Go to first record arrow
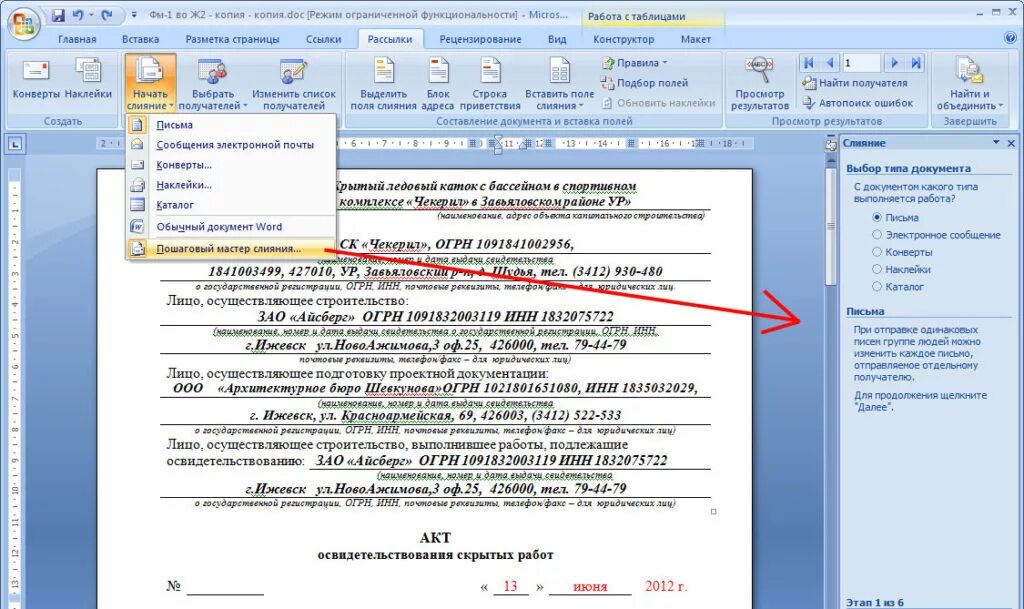 click(808, 63)
